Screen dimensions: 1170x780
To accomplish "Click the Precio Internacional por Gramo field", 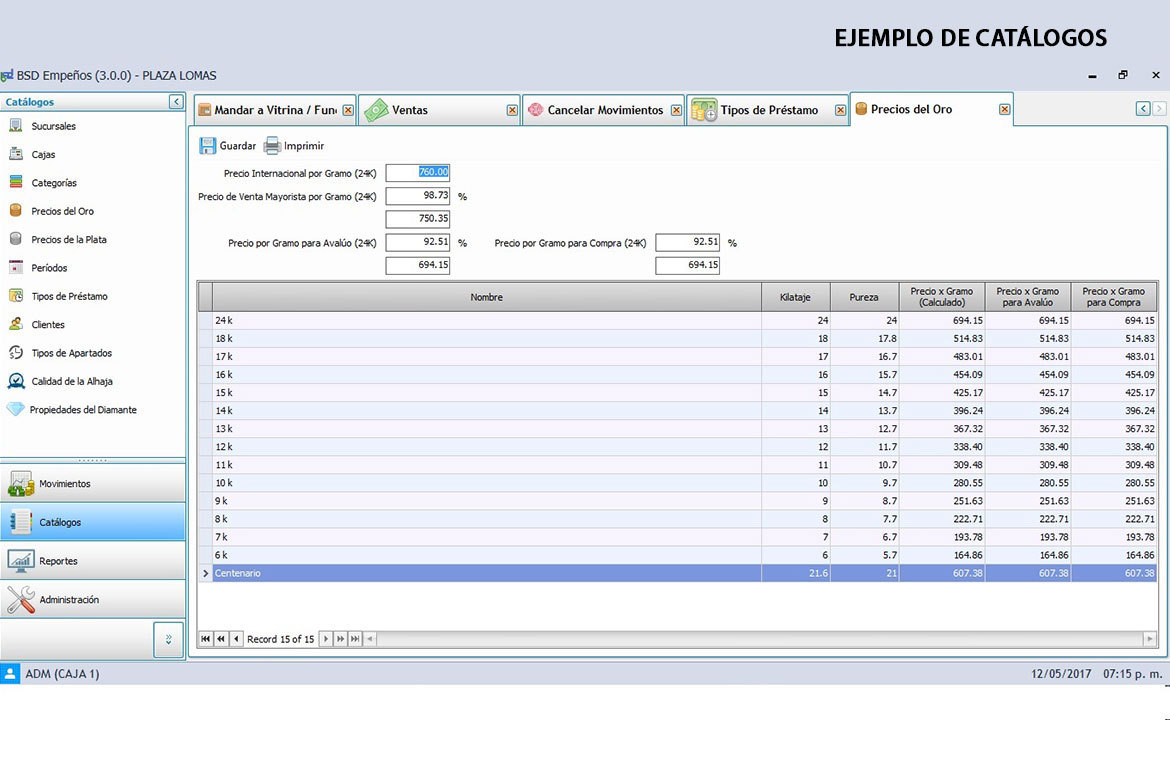I will [418, 172].
